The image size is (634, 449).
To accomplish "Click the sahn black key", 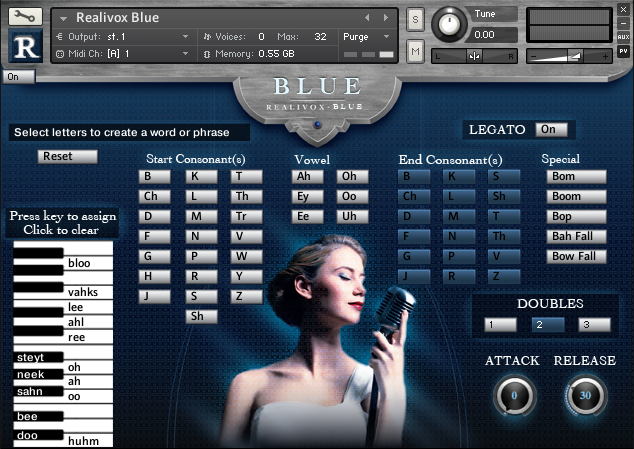I will point(38,391).
